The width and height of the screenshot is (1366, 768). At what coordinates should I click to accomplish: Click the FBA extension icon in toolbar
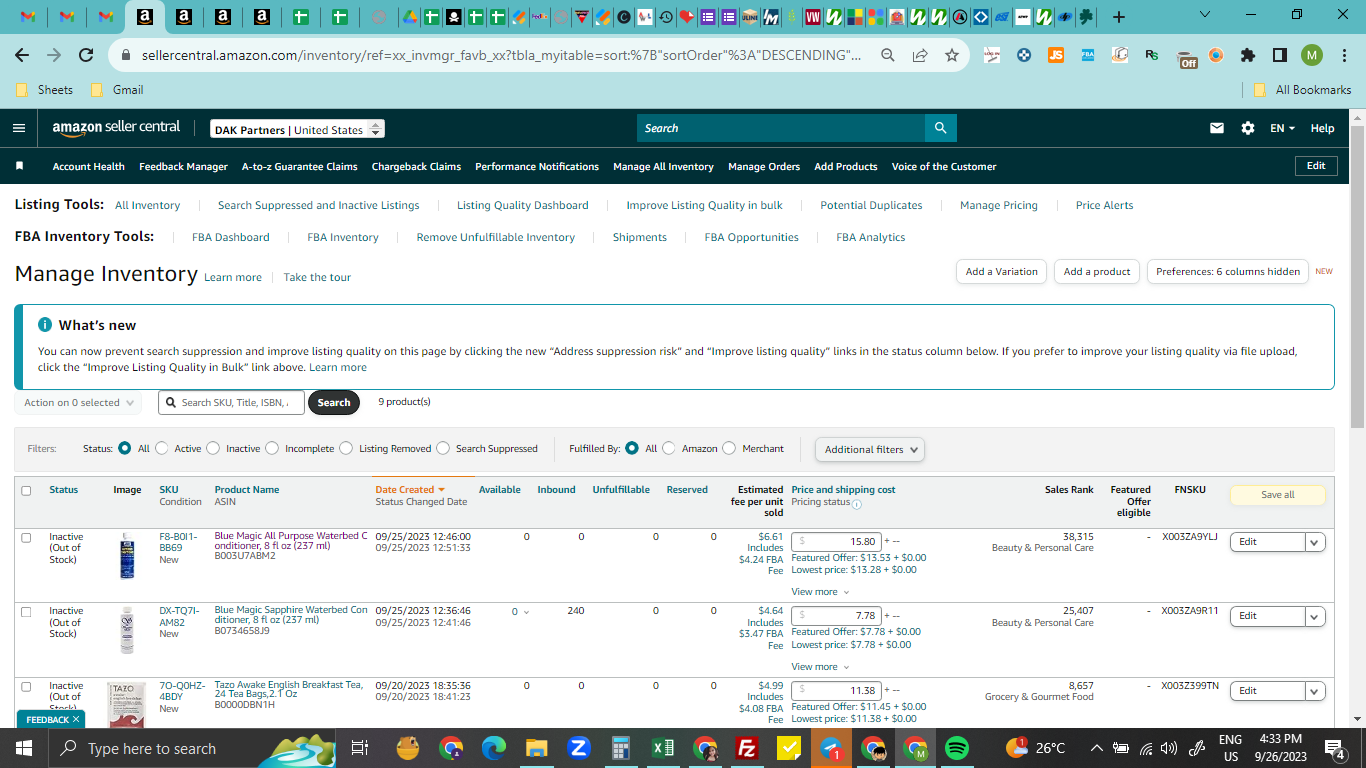1087,55
